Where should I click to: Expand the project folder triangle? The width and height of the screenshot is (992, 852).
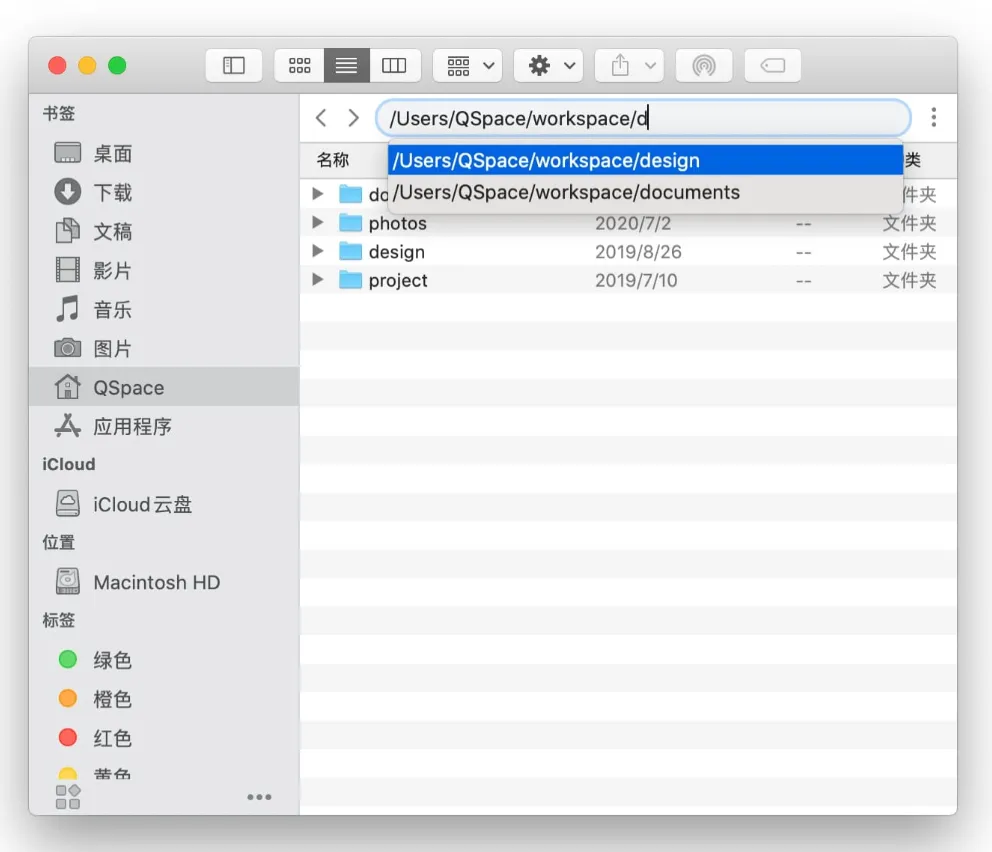(x=318, y=280)
